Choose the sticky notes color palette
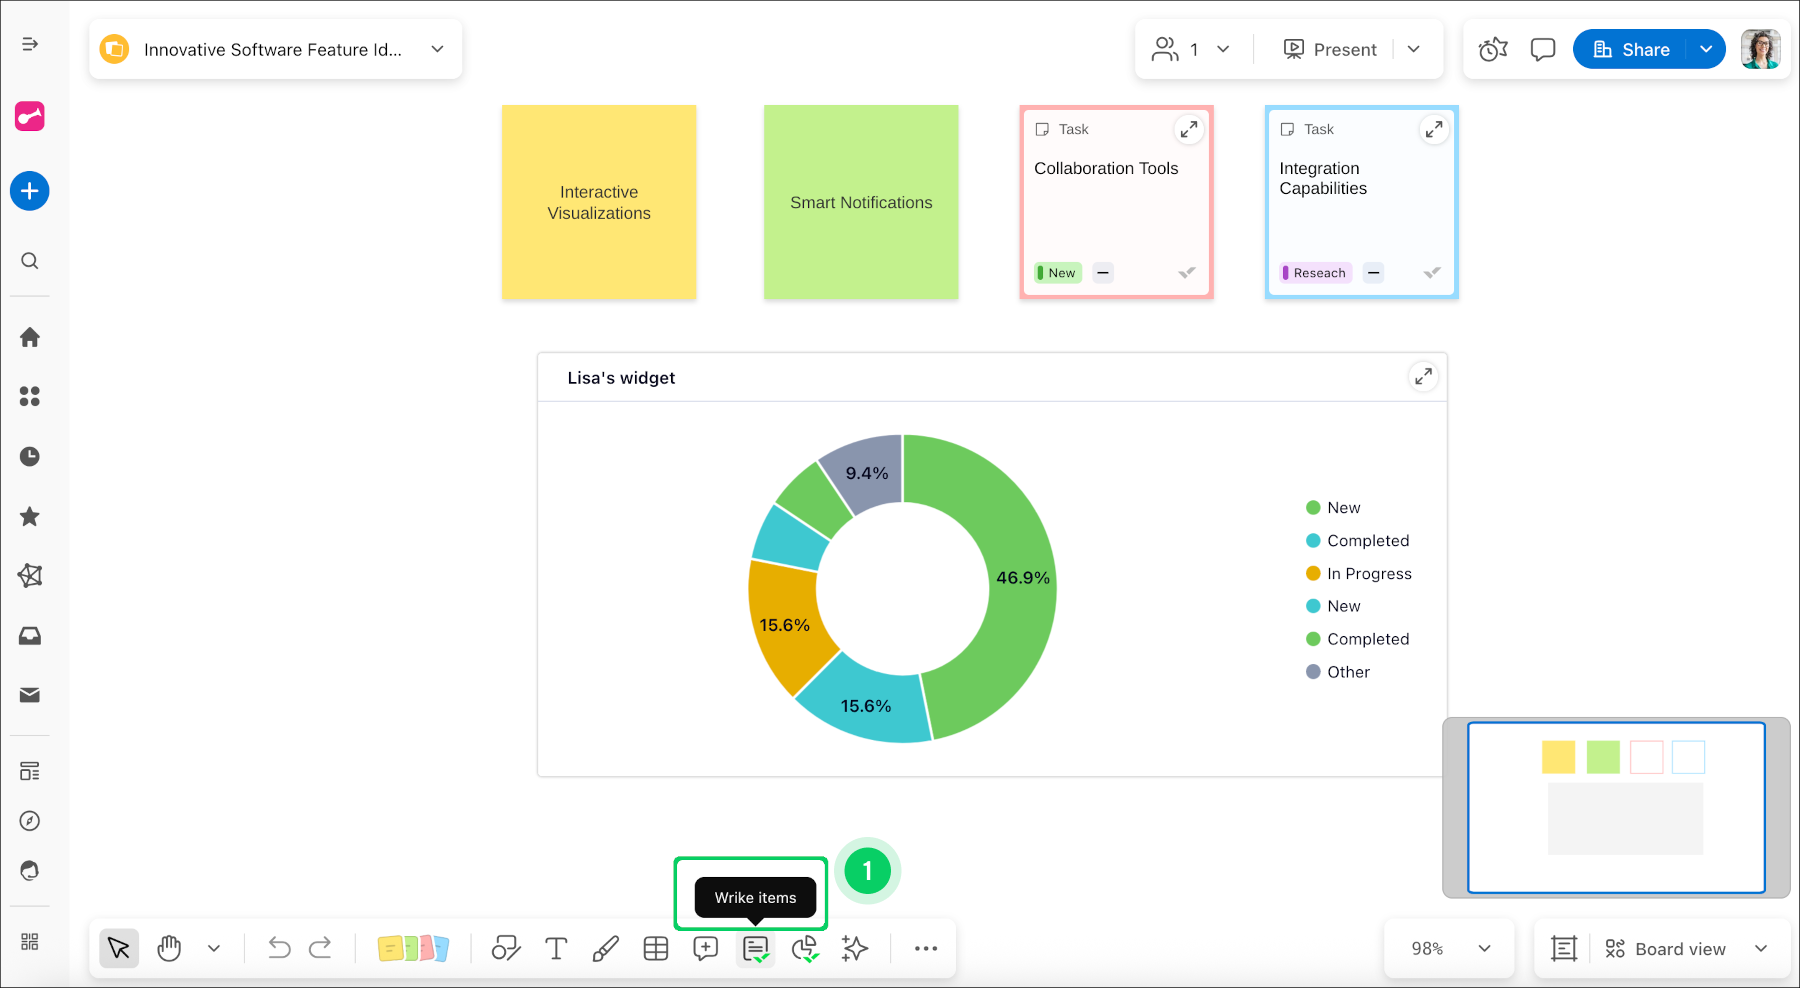Viewport: 1800px width, 988px height. coord(413,949)
